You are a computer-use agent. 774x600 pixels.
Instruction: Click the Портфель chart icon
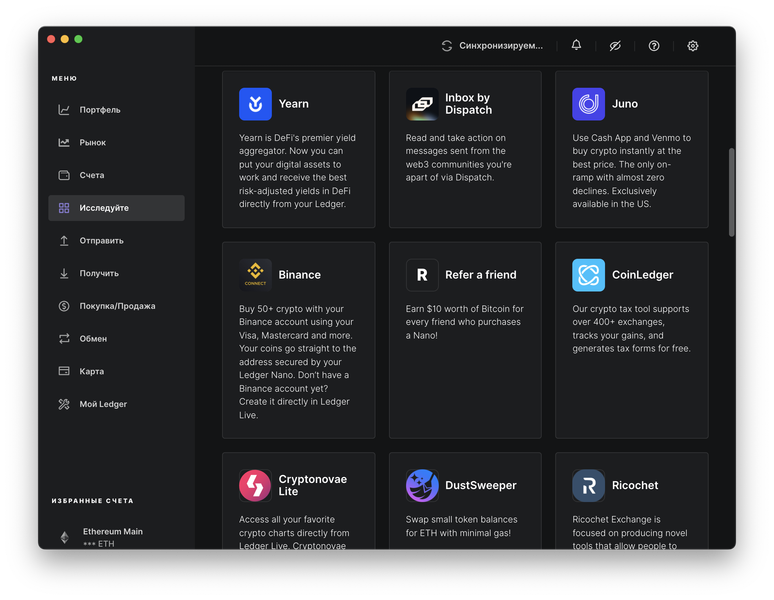click(x=64, y=110)
